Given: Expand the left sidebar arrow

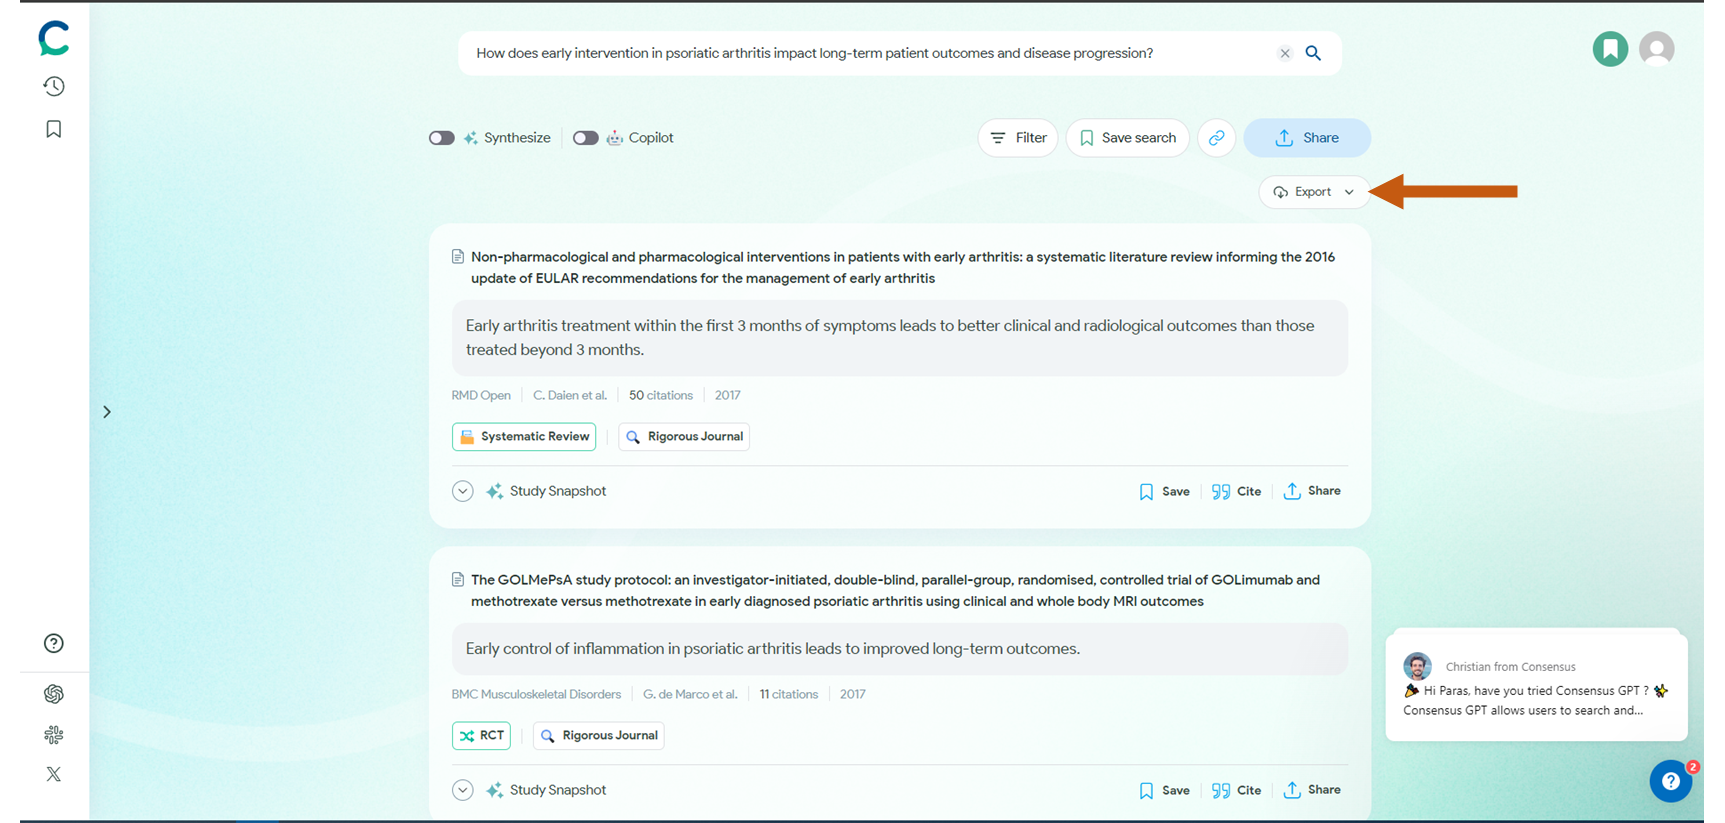Looking at the screenshot, I should click(107, 412).
